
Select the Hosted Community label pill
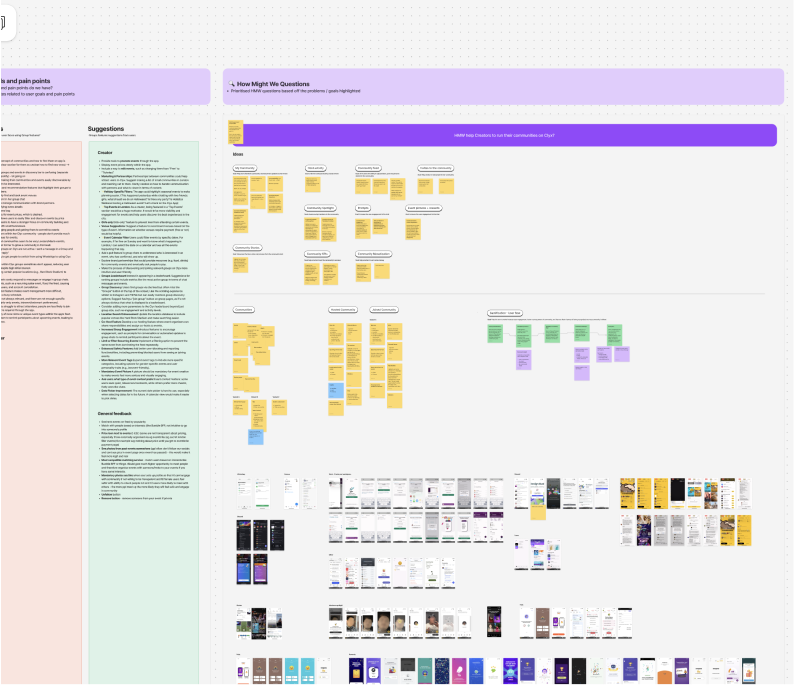coord(343,309)
